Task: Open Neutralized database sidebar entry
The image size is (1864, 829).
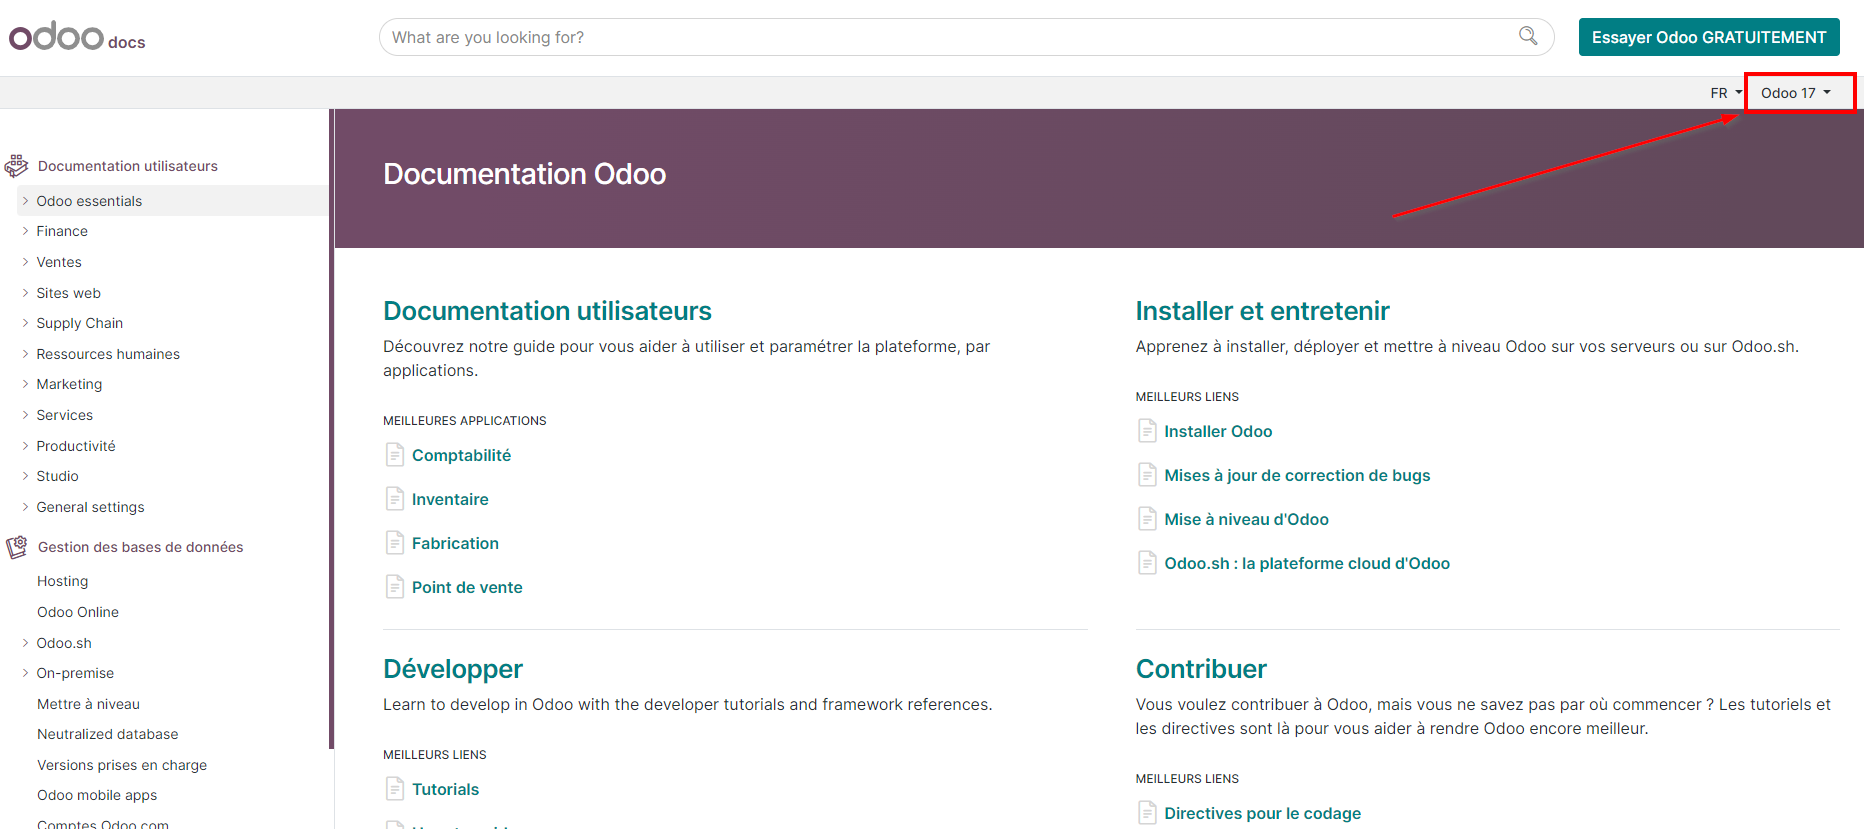Action: (x=108, y=734)
